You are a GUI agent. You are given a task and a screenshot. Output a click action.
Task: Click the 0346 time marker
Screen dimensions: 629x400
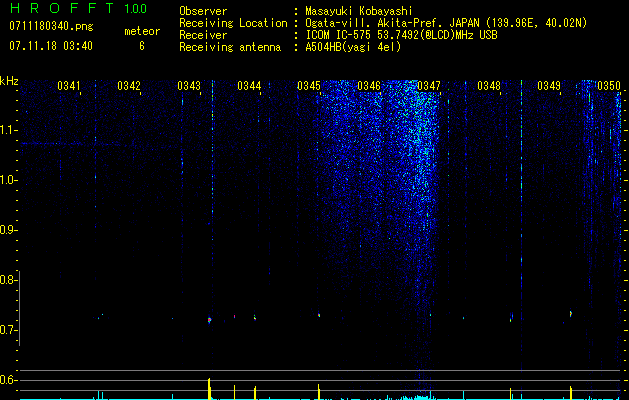pos(369,86)
